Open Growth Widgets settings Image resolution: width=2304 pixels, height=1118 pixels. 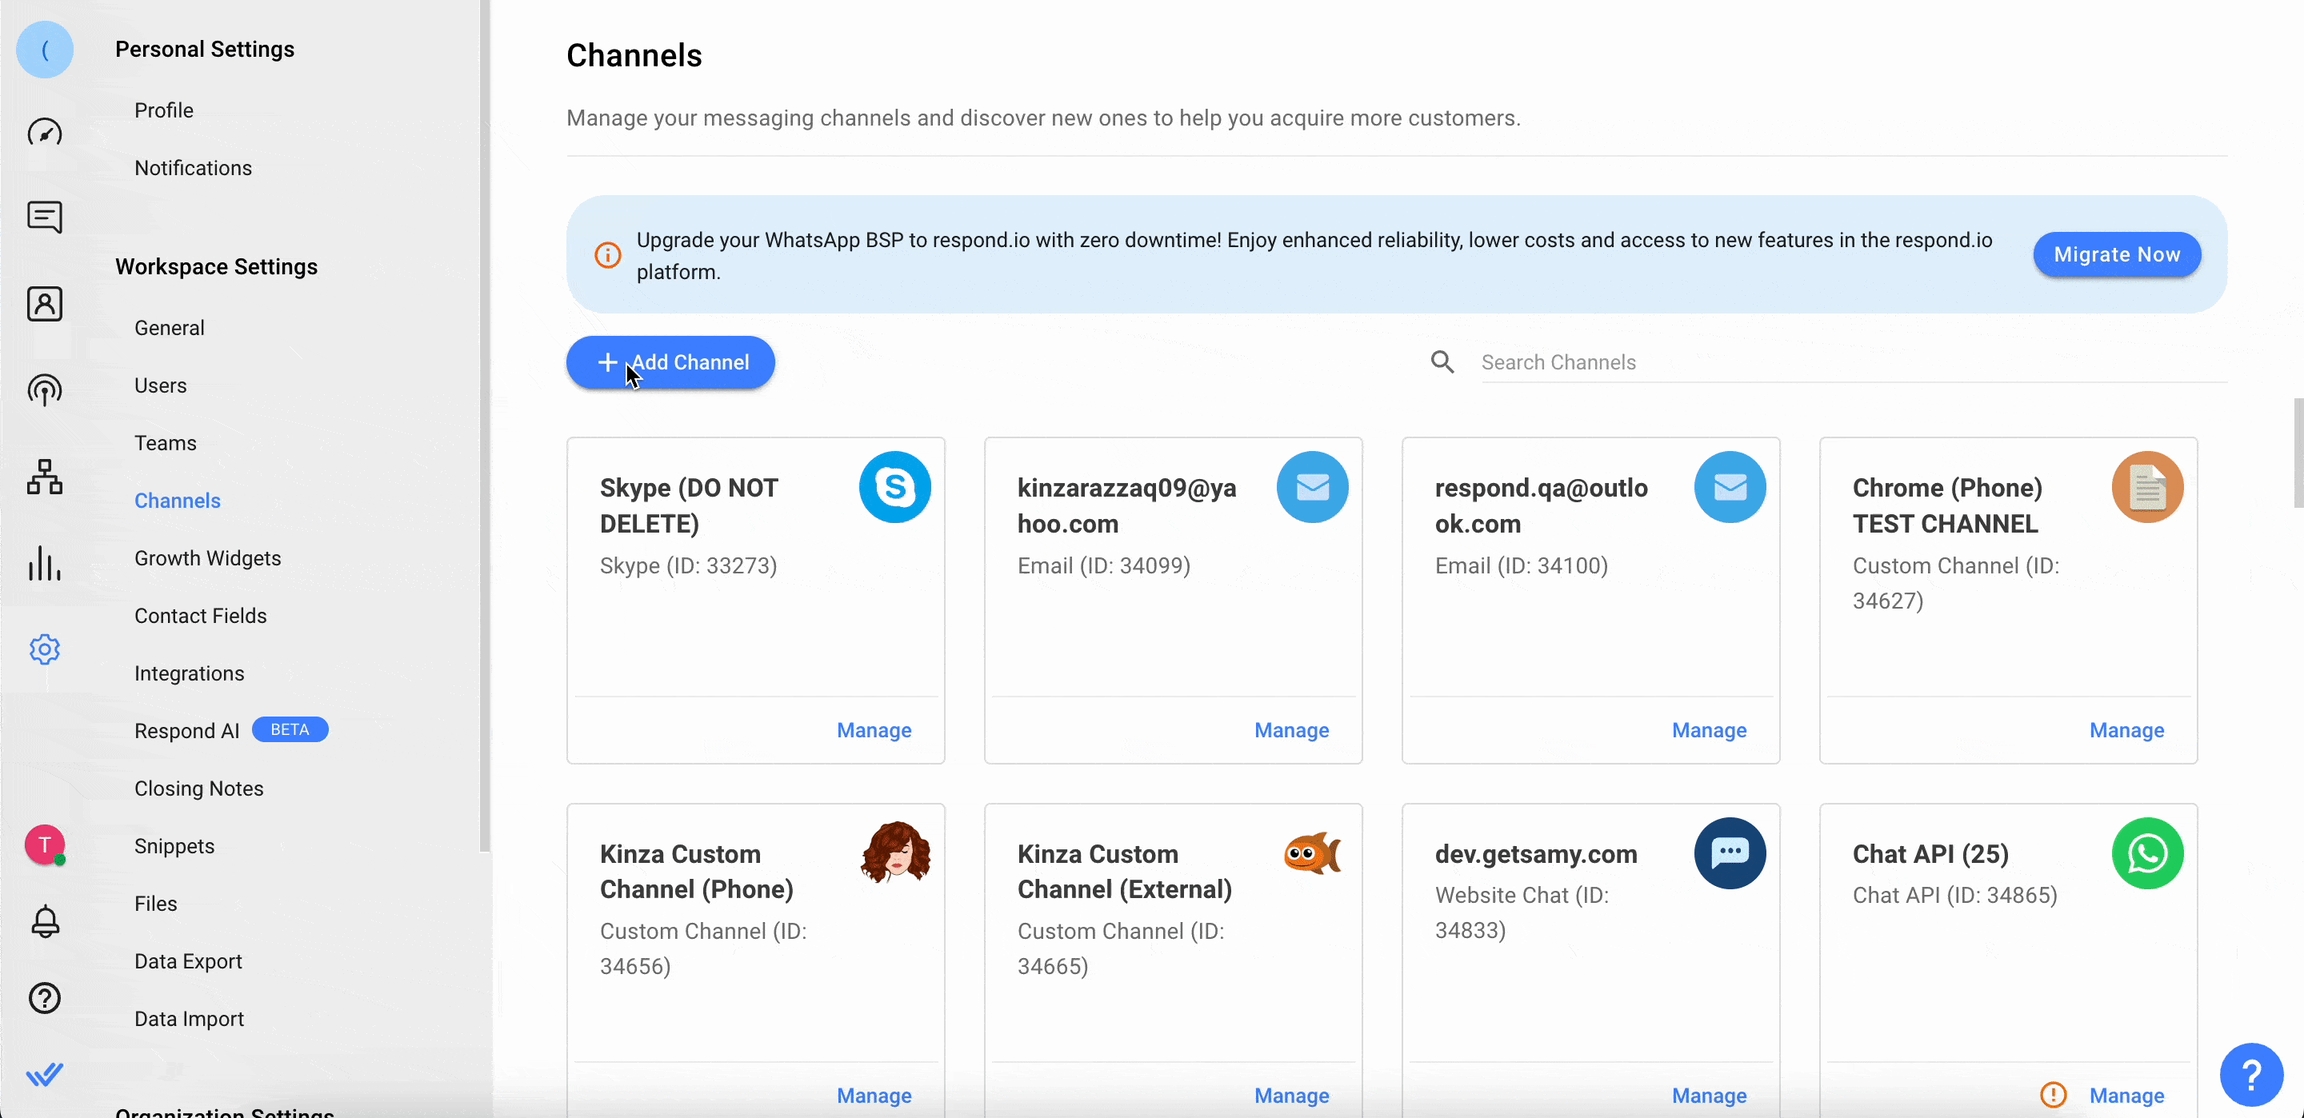(x=207, y=558)
